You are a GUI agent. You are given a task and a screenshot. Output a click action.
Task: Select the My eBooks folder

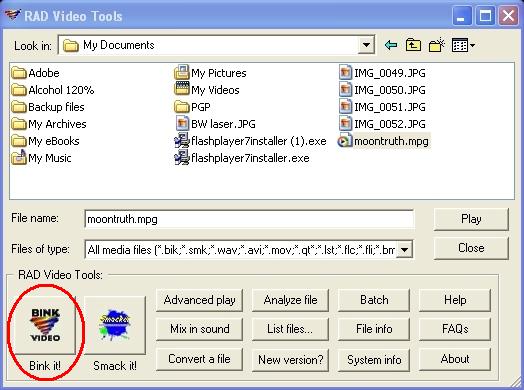[x=45, y=141]
